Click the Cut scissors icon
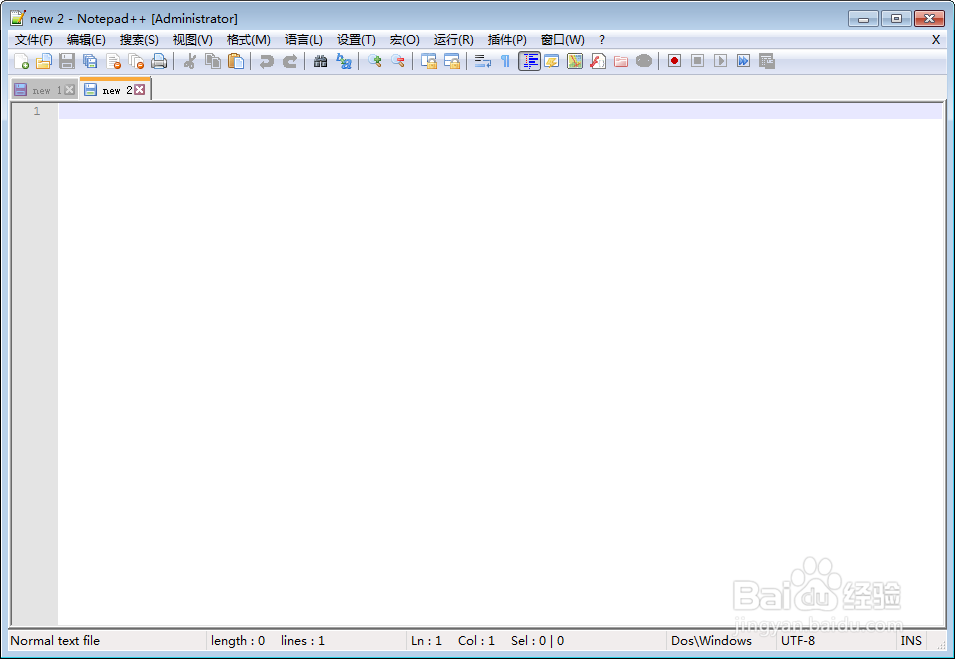Screen dimensions: 955x659 [189, 61]
